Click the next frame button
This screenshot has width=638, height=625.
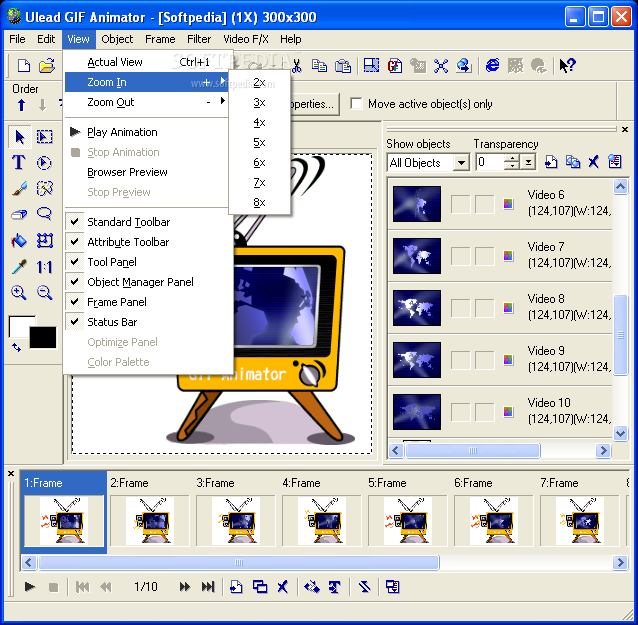tap(184, 587)
